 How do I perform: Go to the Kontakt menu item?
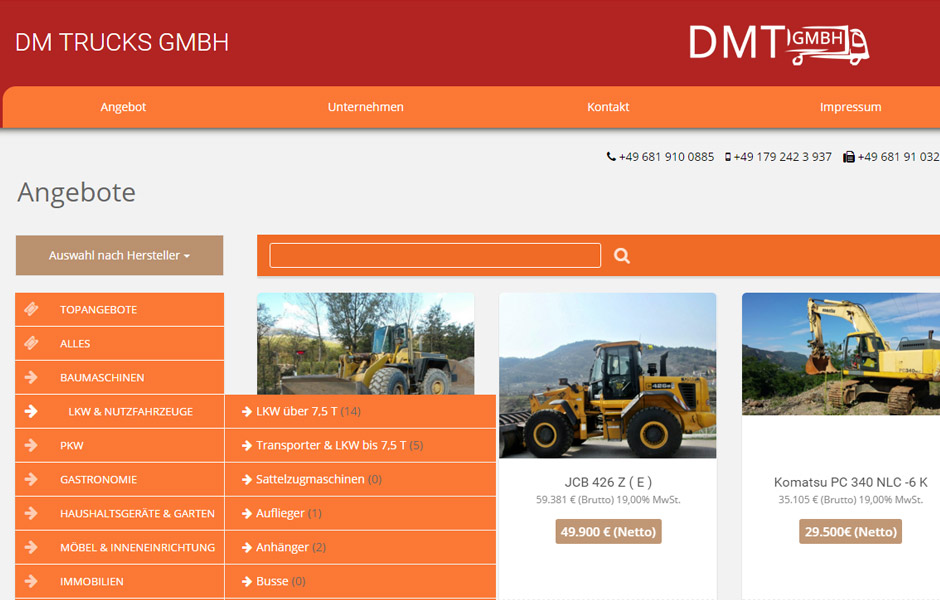[608, 107]
